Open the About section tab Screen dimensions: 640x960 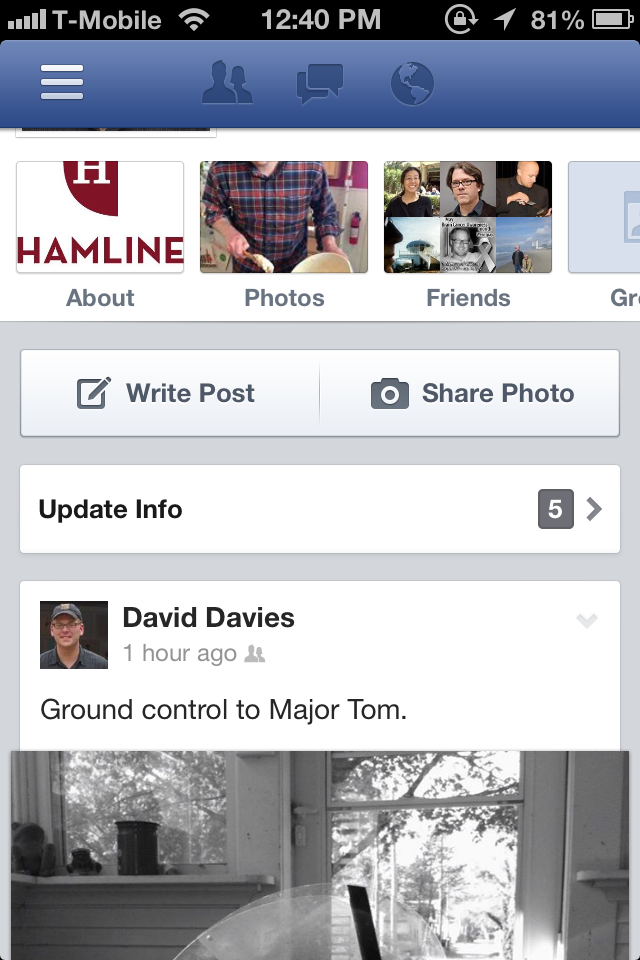pyautogui.click(x=100, y=298)
